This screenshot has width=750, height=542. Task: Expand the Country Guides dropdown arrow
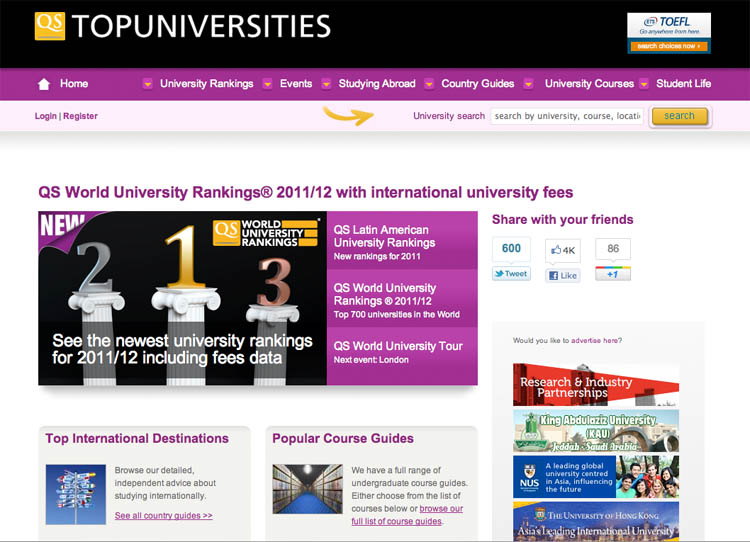point(429,84)
